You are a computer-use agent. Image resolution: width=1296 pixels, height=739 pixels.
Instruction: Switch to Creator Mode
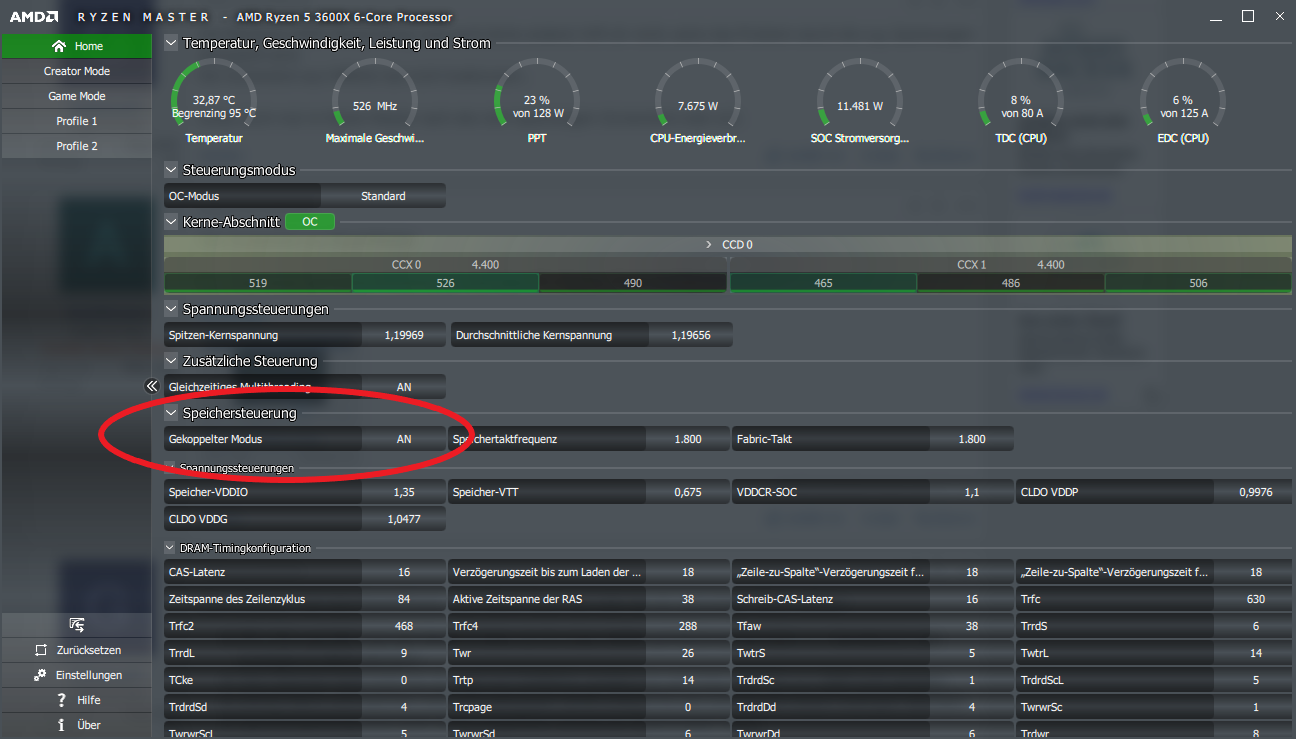click(x=77, y=71)
